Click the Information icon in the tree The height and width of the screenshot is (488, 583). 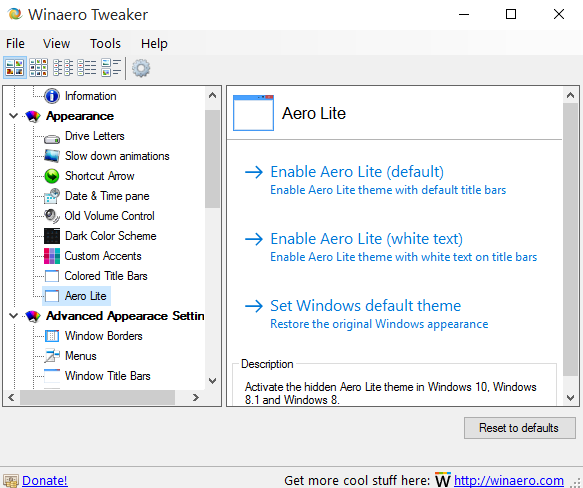pyautogui.click(x=52, y=96)
